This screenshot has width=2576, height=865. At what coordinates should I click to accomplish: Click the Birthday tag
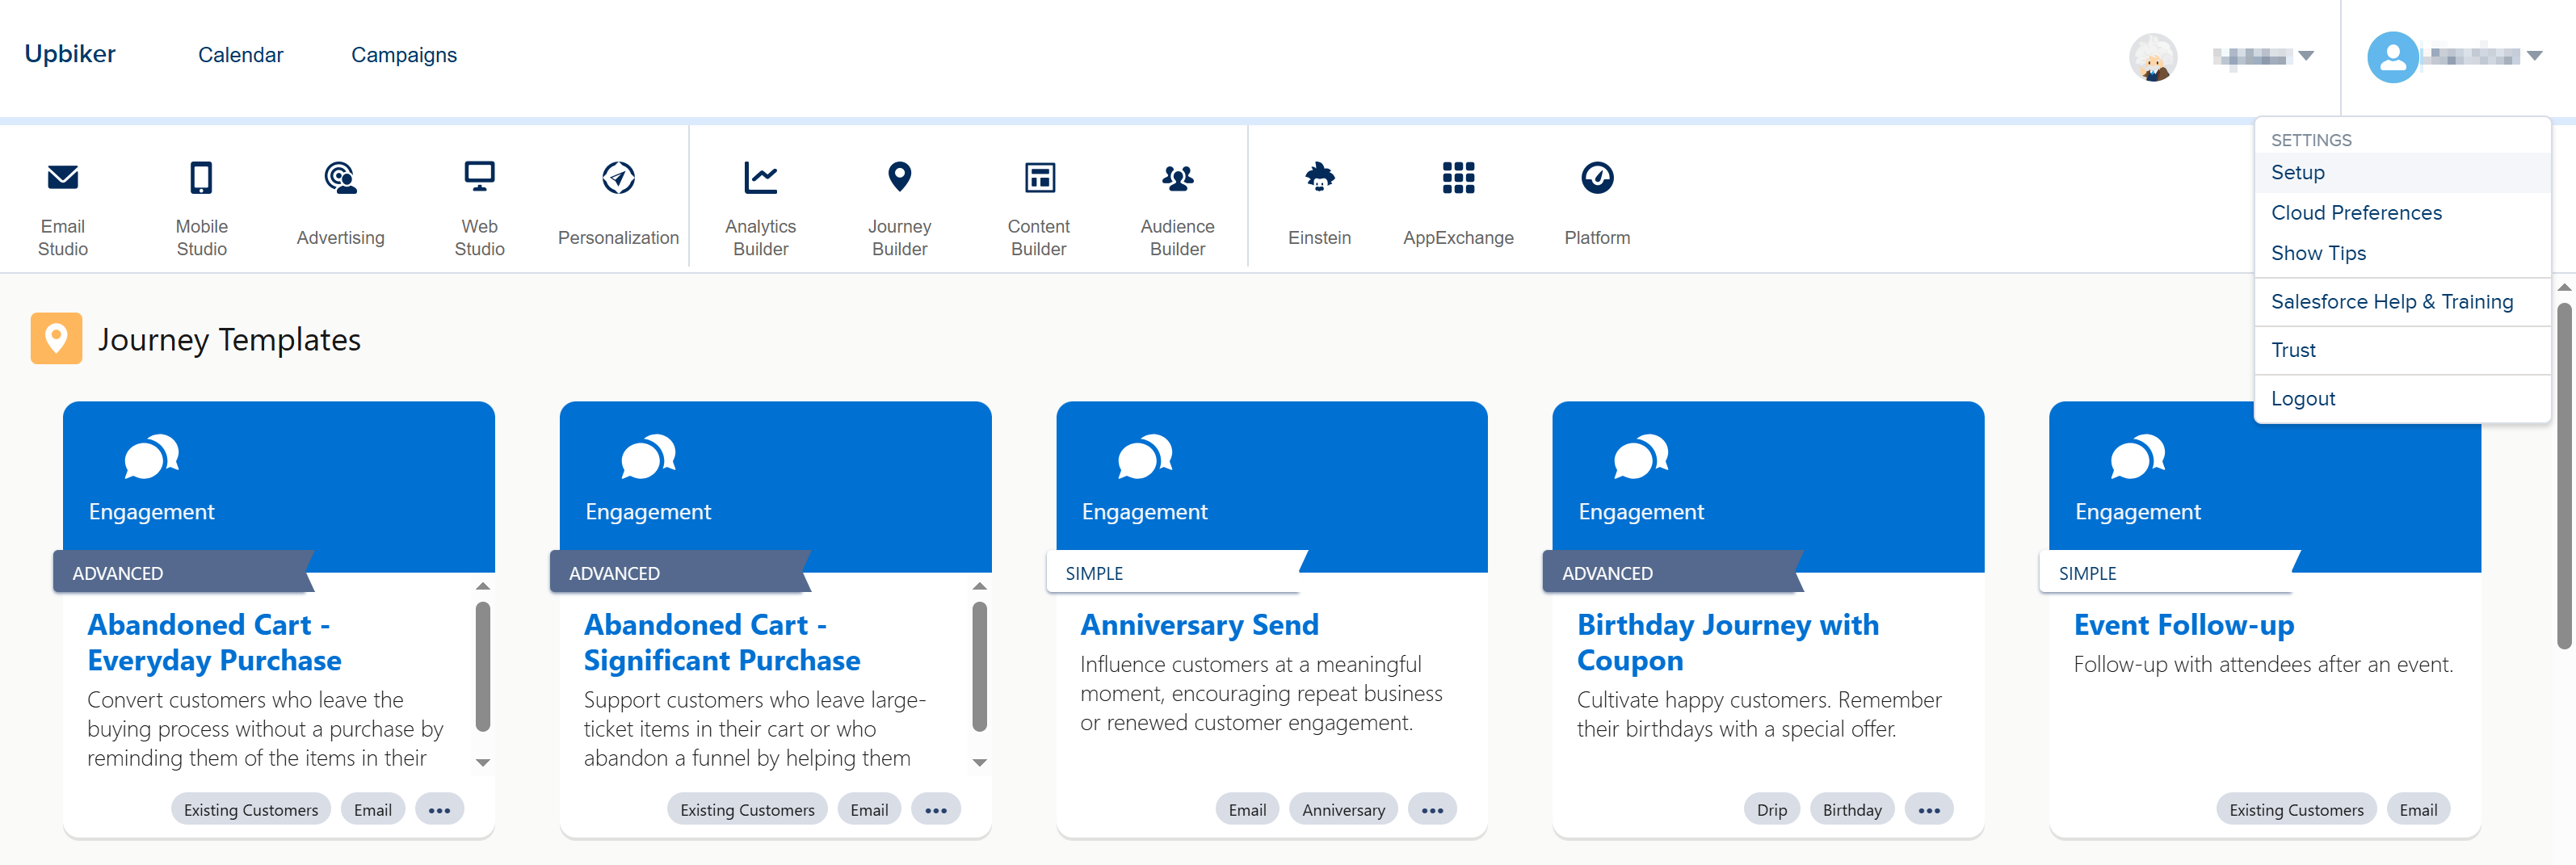pos(1852,810)
